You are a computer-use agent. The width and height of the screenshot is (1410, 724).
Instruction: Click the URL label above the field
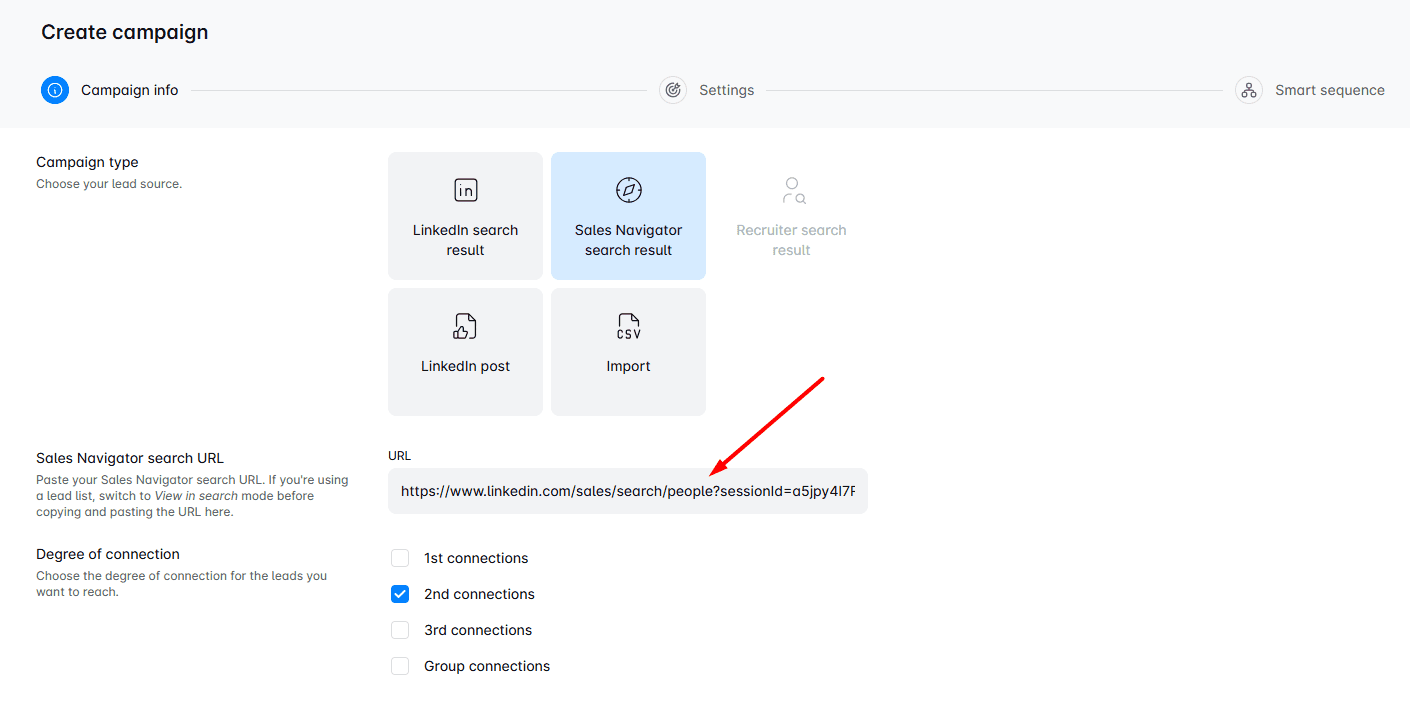(x=399, y=456)
